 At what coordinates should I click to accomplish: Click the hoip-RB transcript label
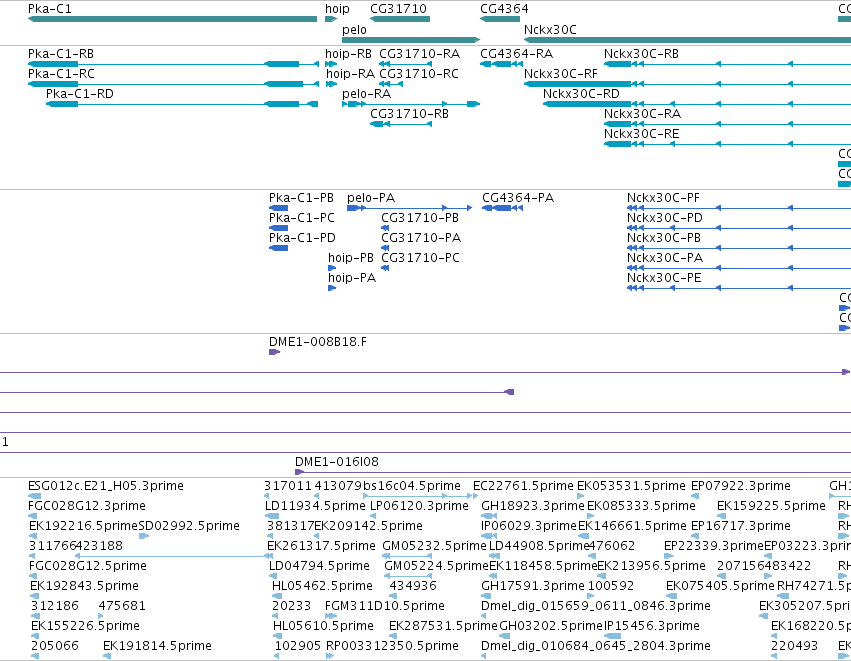coord(348,54)
